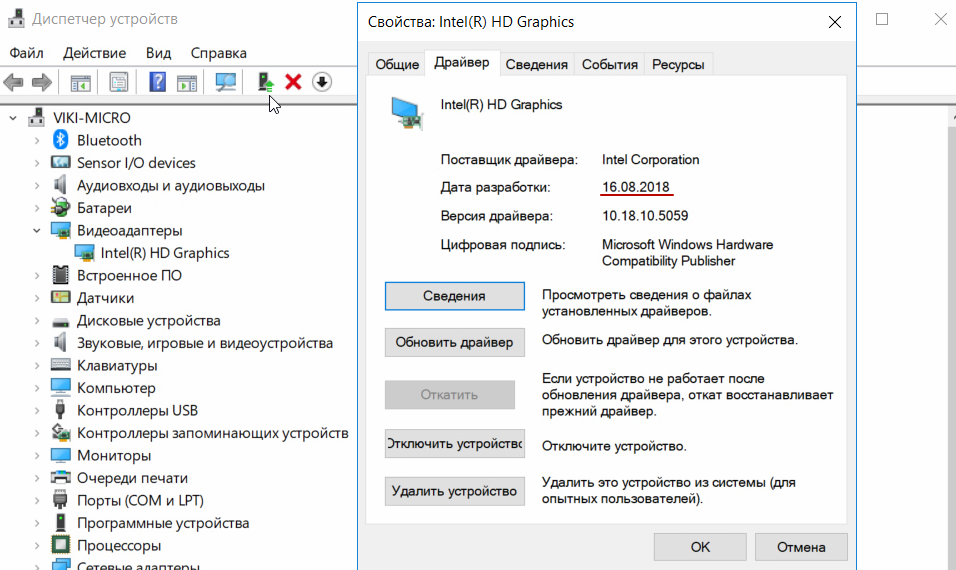Click the circled down-arrow toolbar icon
Image resolution: width=956 pixels, height=570 pixels.
tap(322, 82)
